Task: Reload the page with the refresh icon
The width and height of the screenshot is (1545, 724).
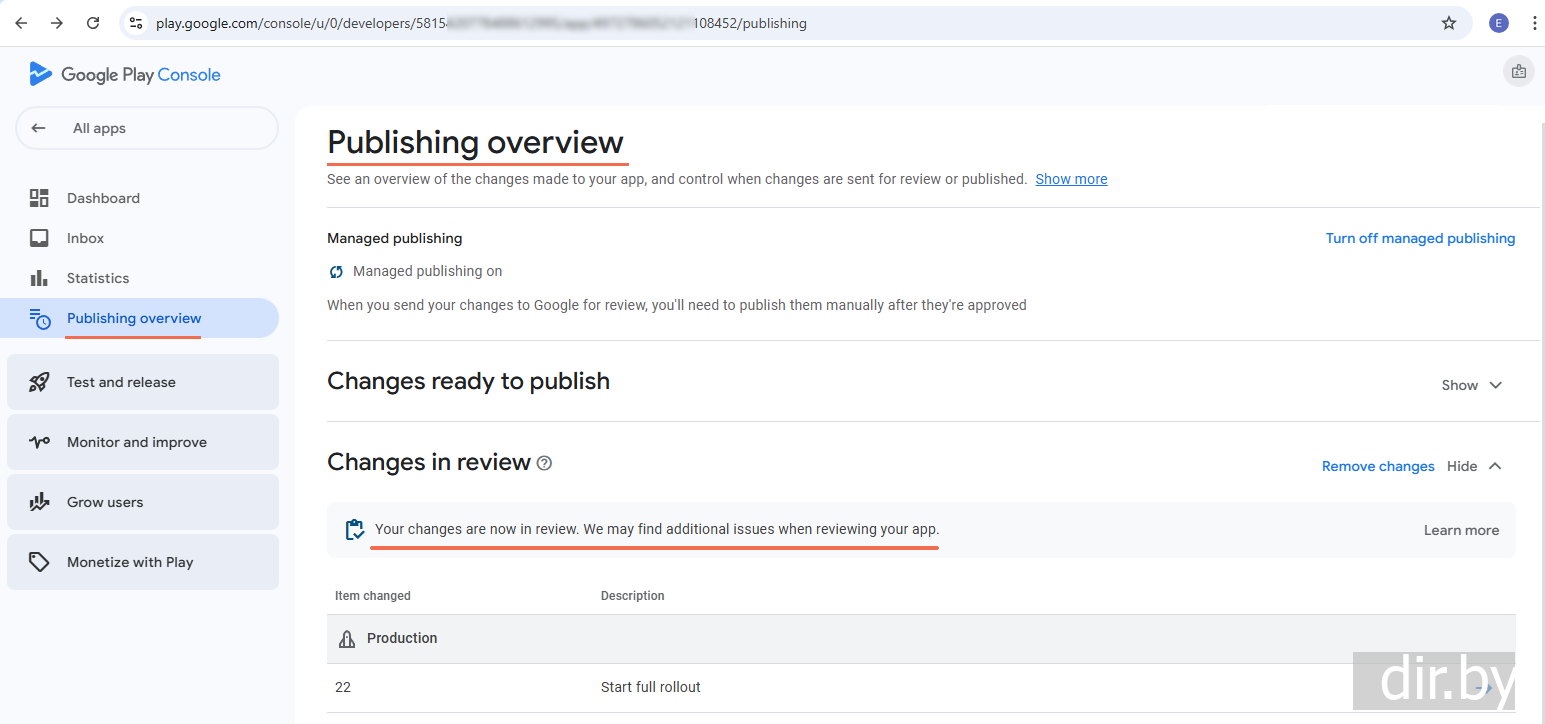Action: (x=93, y=23)
